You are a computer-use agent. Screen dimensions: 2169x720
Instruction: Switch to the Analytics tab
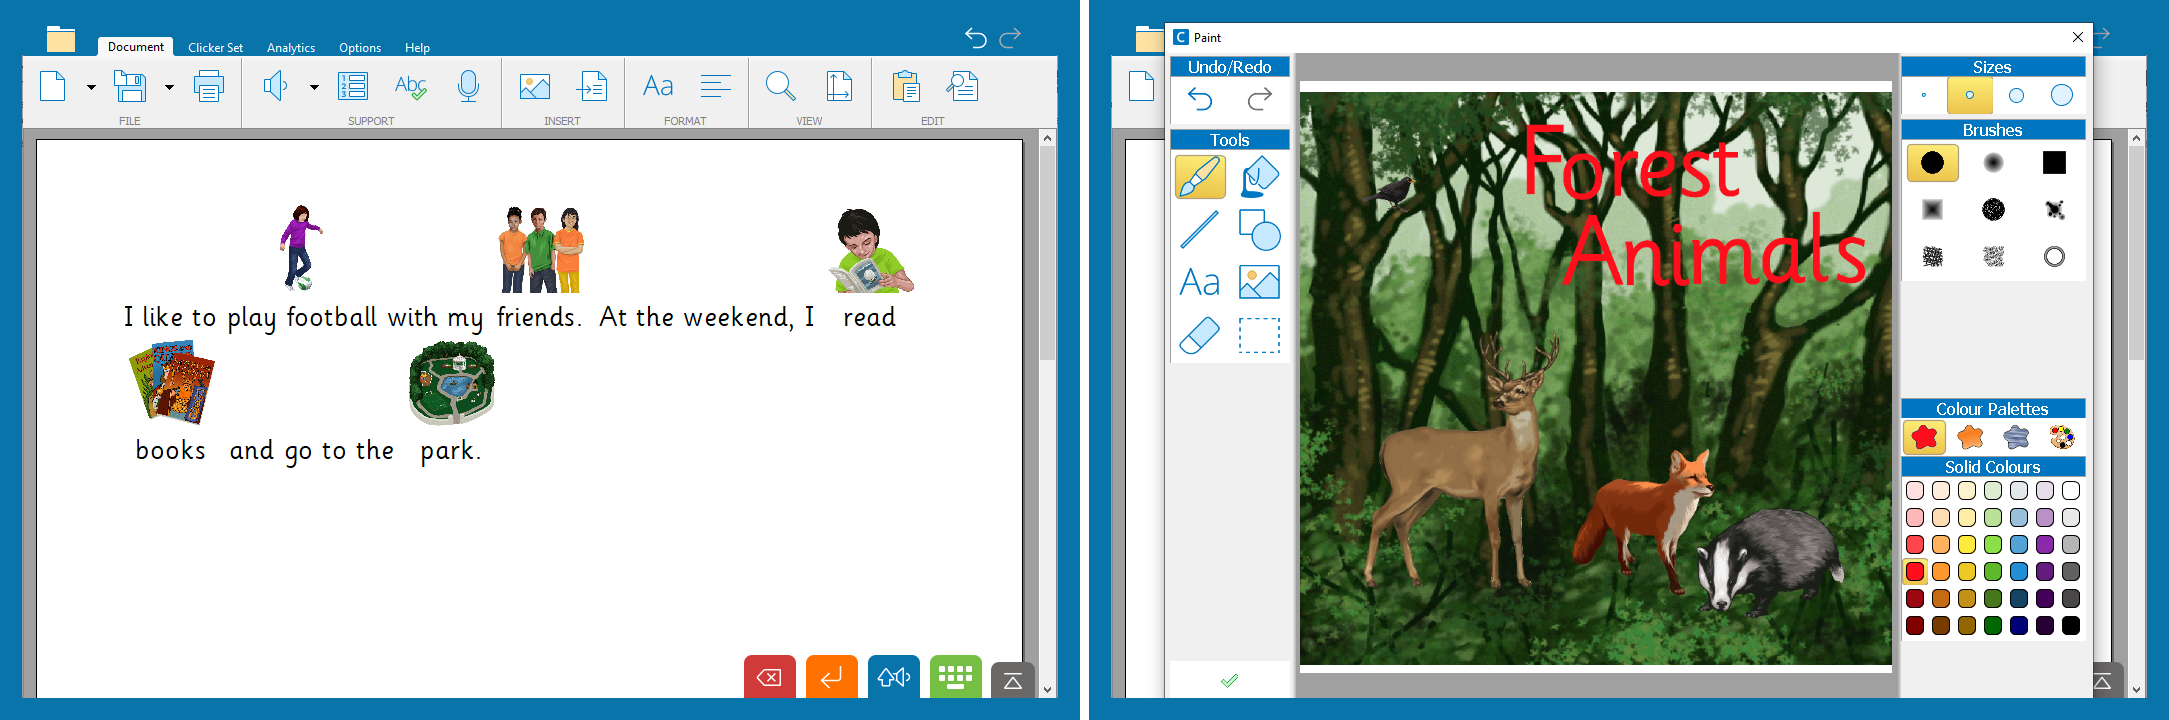[291, 47]
